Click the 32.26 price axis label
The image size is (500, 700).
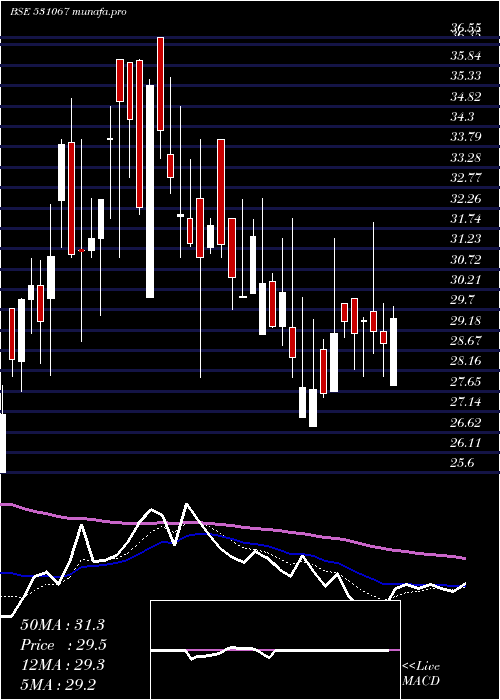coord(466,198)
